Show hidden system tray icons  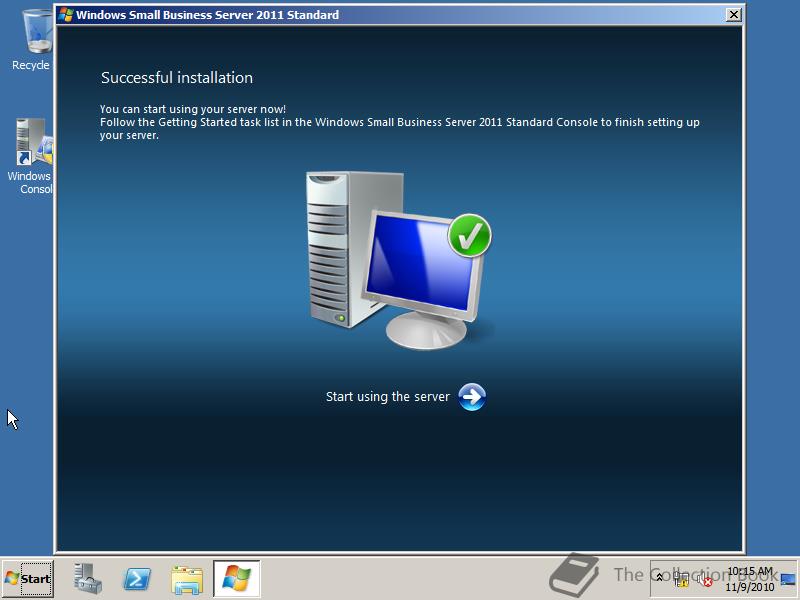click(x=659, y=578)
